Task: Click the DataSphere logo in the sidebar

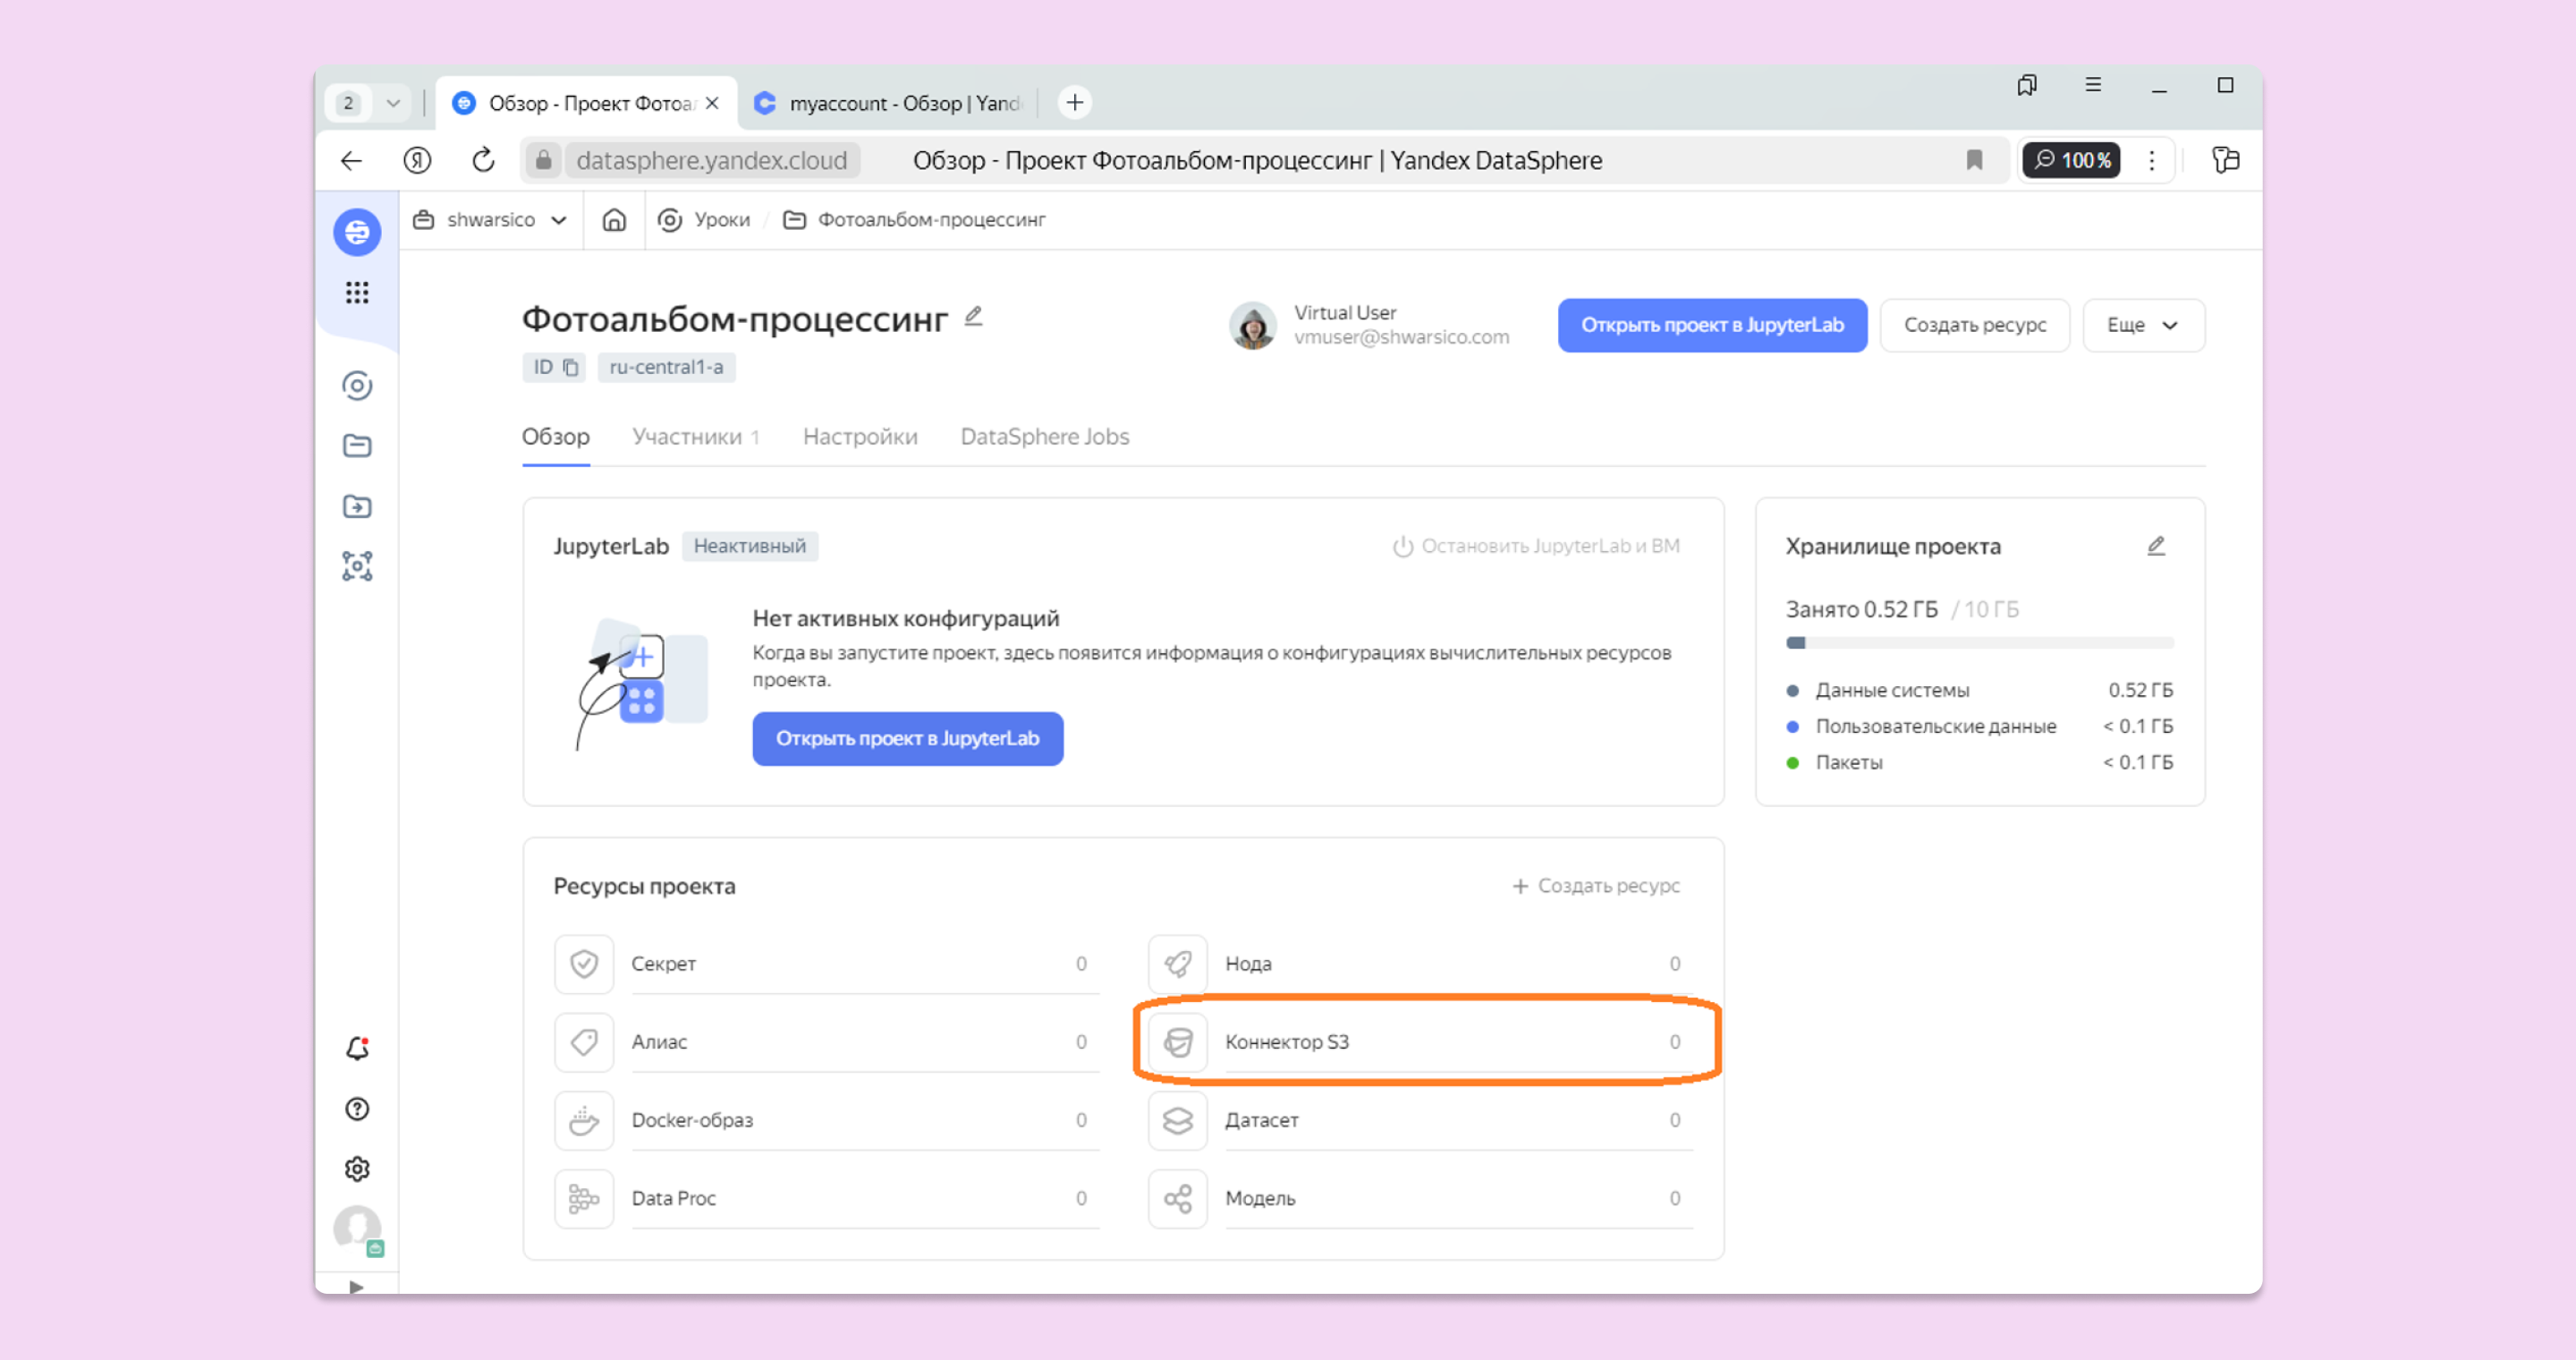Action: pyautogui.click(x=357, y=232)
